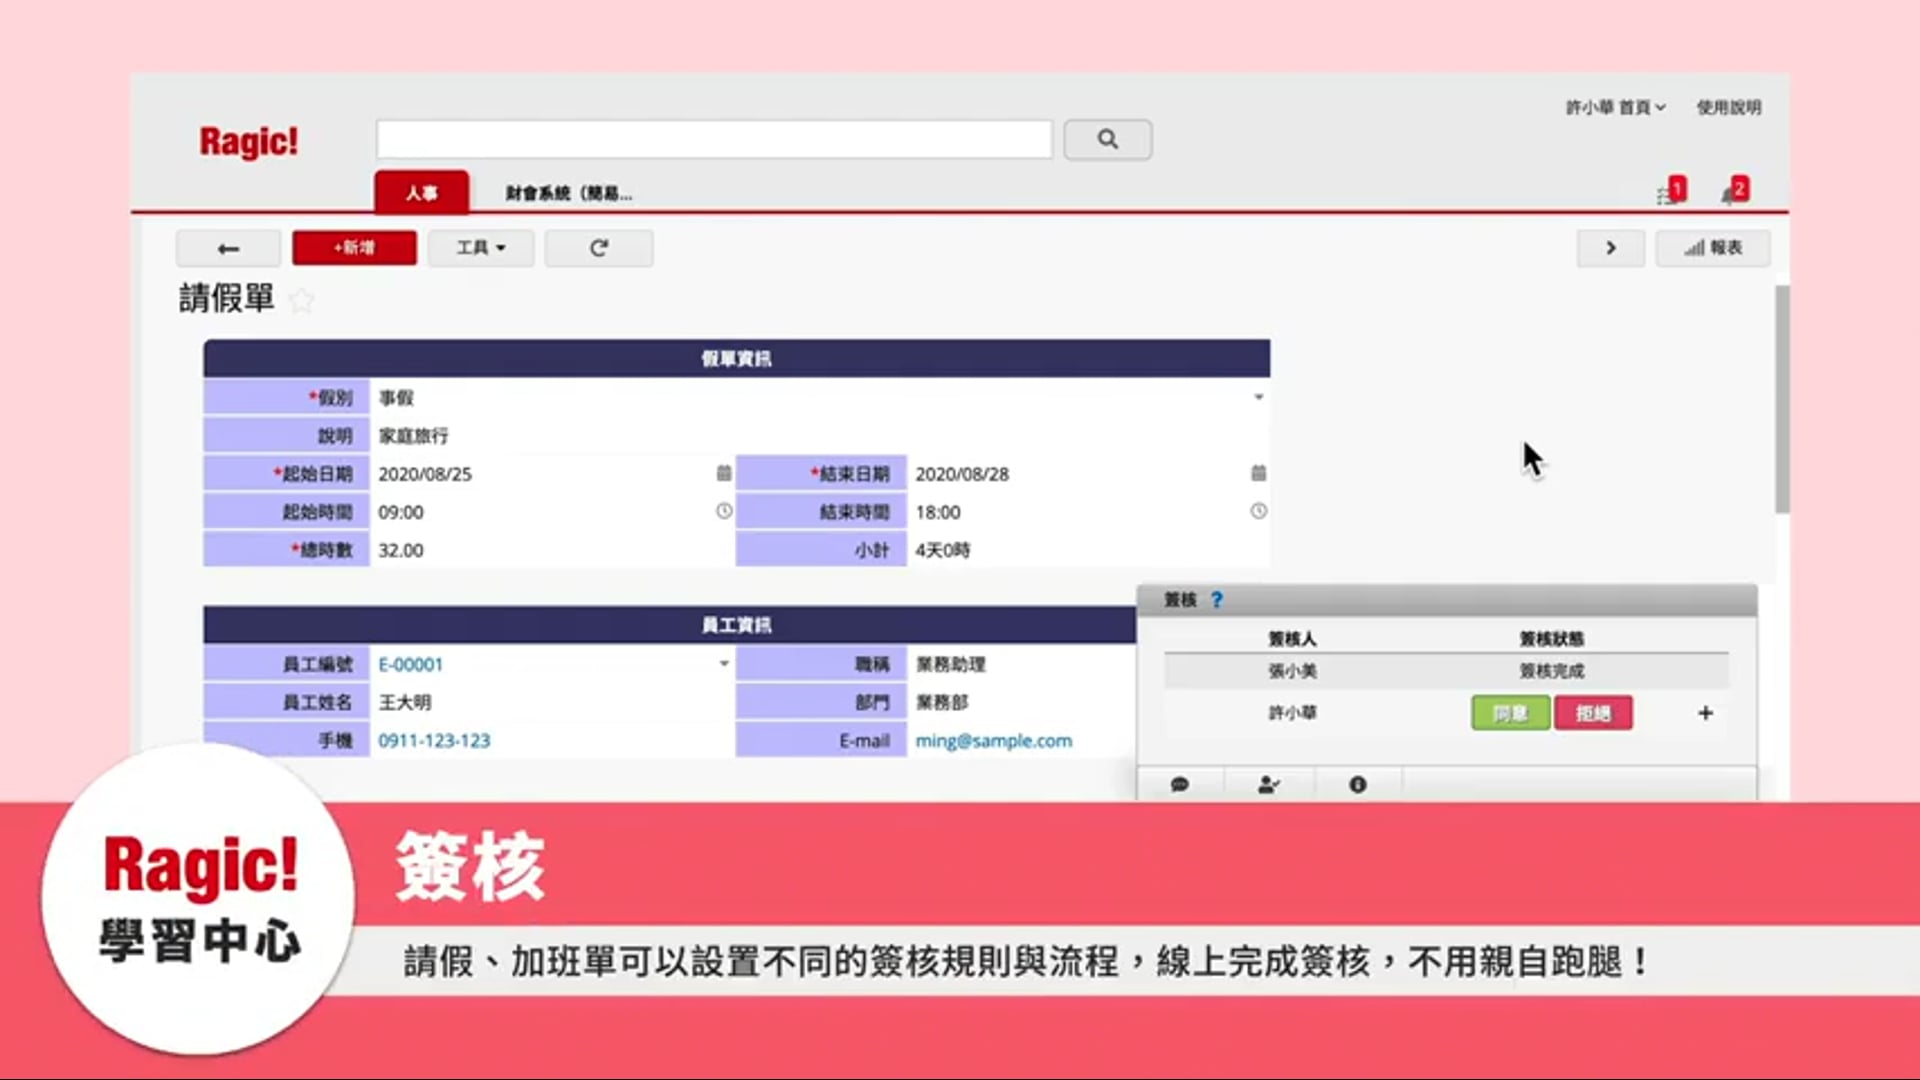Click the 員工姓名 value 王大明
Screen dimensions: 1920x1080
pyautogui.click(x=405, y=703)
